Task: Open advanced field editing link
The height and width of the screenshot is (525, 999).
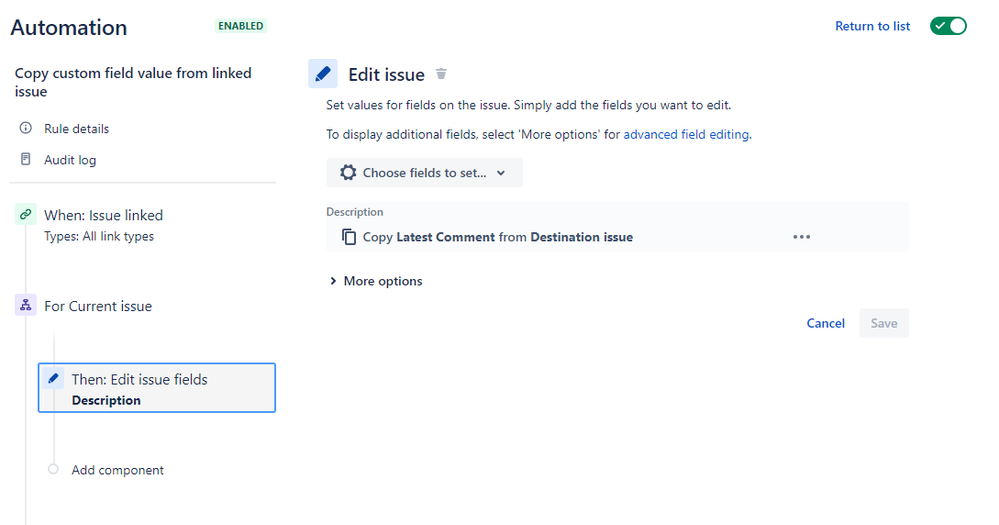Action: [x=686, y=134]
